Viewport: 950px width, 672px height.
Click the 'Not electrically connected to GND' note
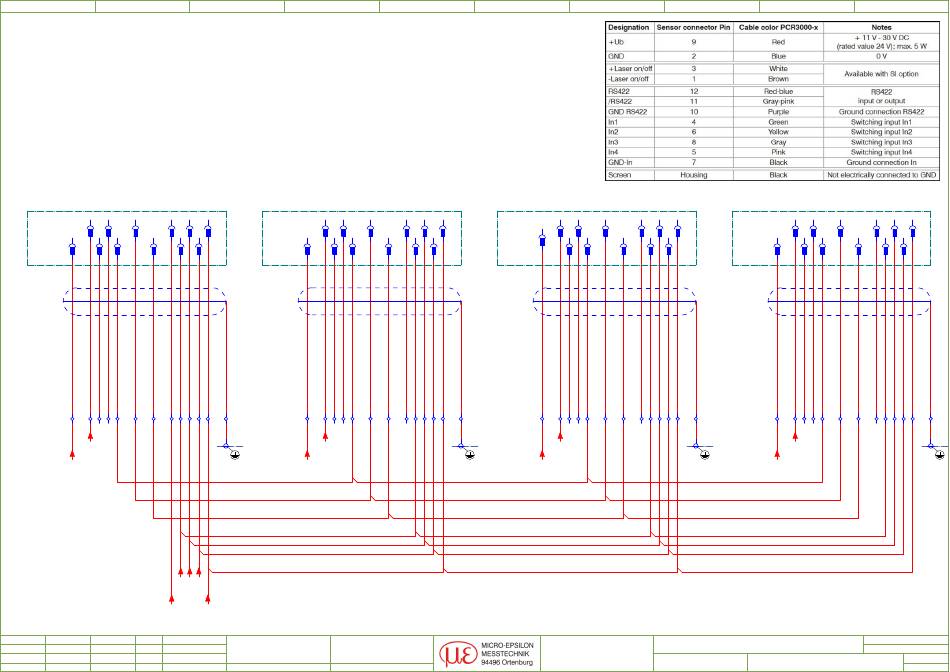point(882,175)
